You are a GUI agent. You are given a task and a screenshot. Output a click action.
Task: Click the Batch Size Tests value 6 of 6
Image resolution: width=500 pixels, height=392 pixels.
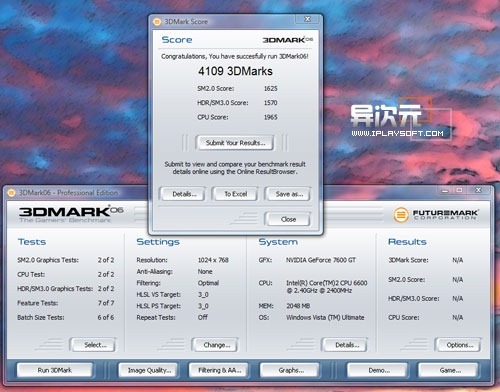pyautogui.click(x=106, y=317)
